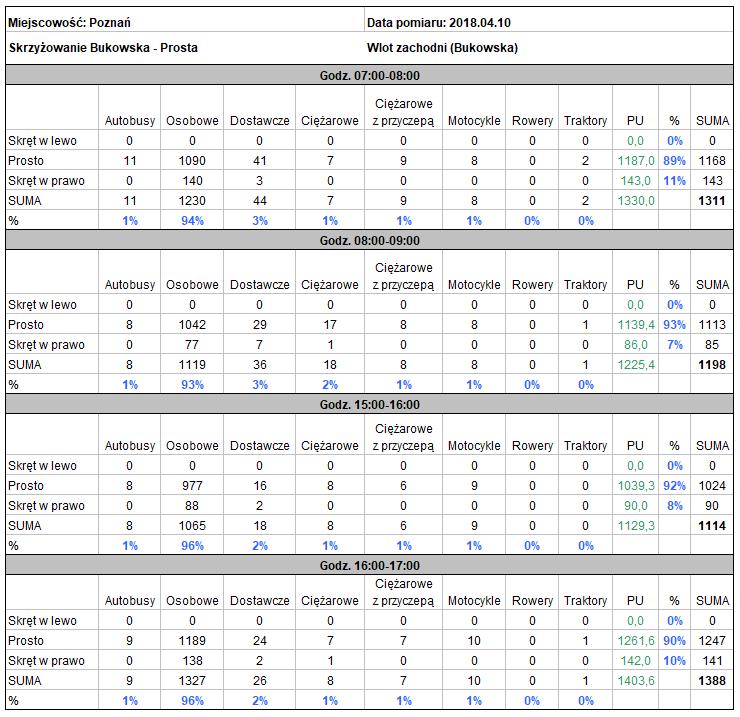
Task: Click the bold total 1198
Action: coord(712,364)
